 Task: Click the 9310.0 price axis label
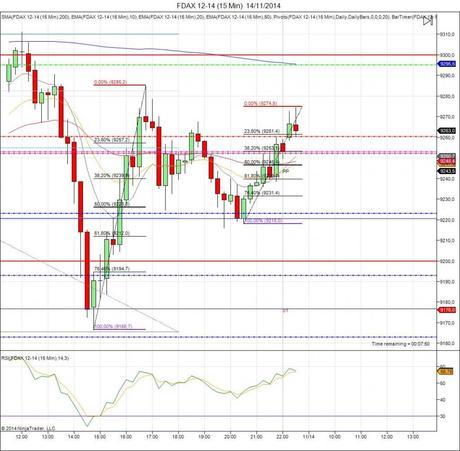pos(448,34)
